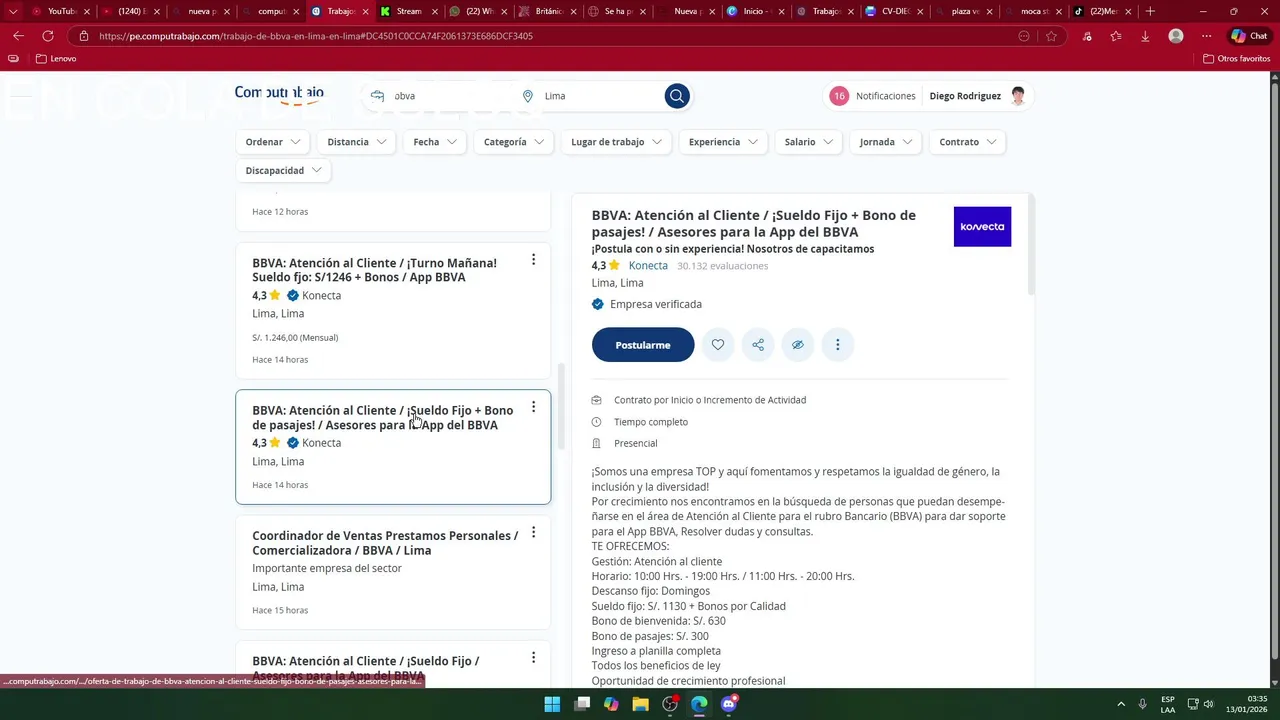This screenshot has width=1280, height=720.
Task: Open Copilot Chat button in browser
Action: 1250,36
